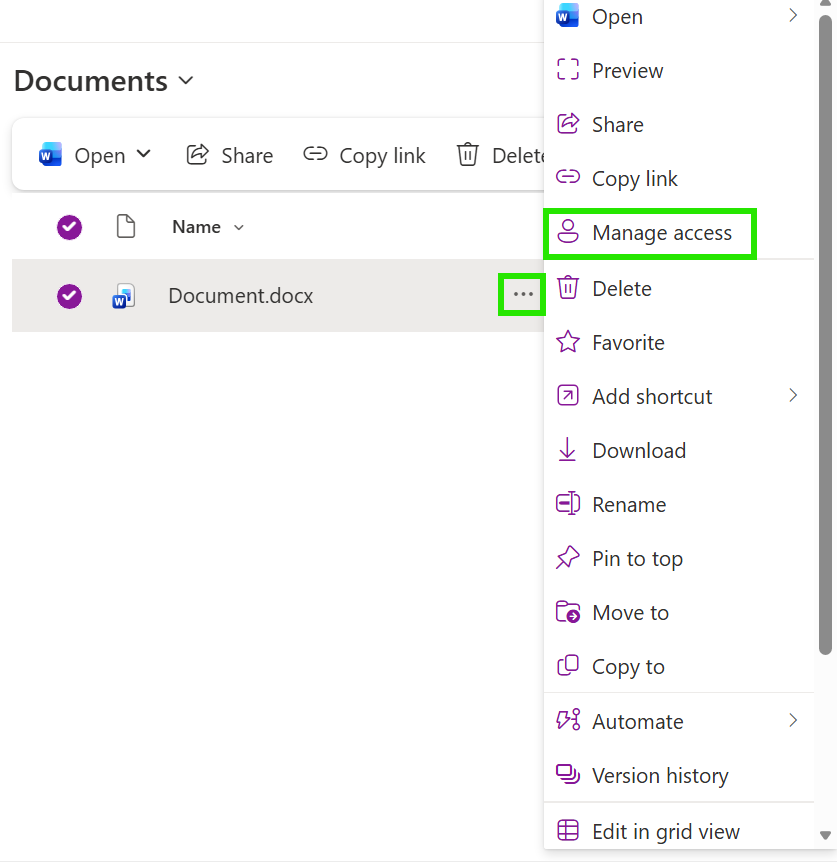Toggle the select-all checkmark in header row
Viewport: 837px width, 862px height.
click(x=69, y=227)
